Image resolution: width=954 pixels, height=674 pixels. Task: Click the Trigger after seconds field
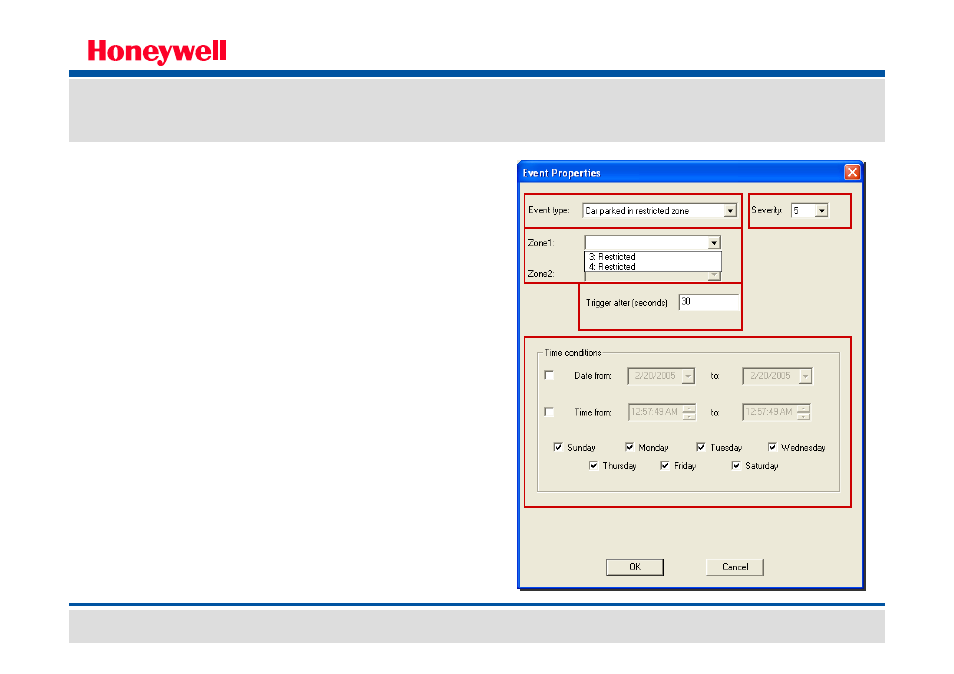point(709,302)
